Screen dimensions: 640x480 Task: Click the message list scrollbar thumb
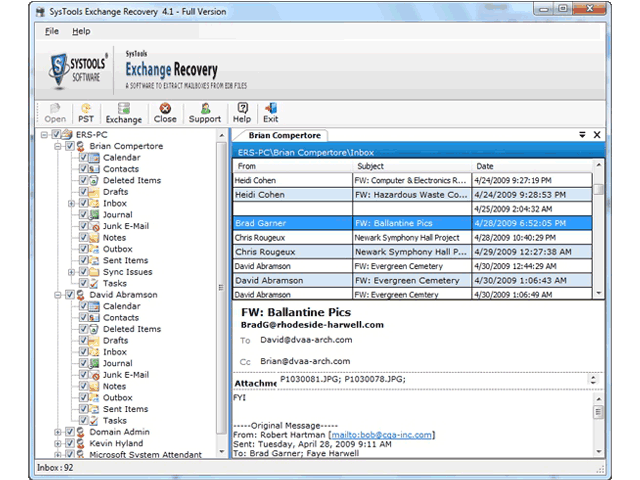598,189
